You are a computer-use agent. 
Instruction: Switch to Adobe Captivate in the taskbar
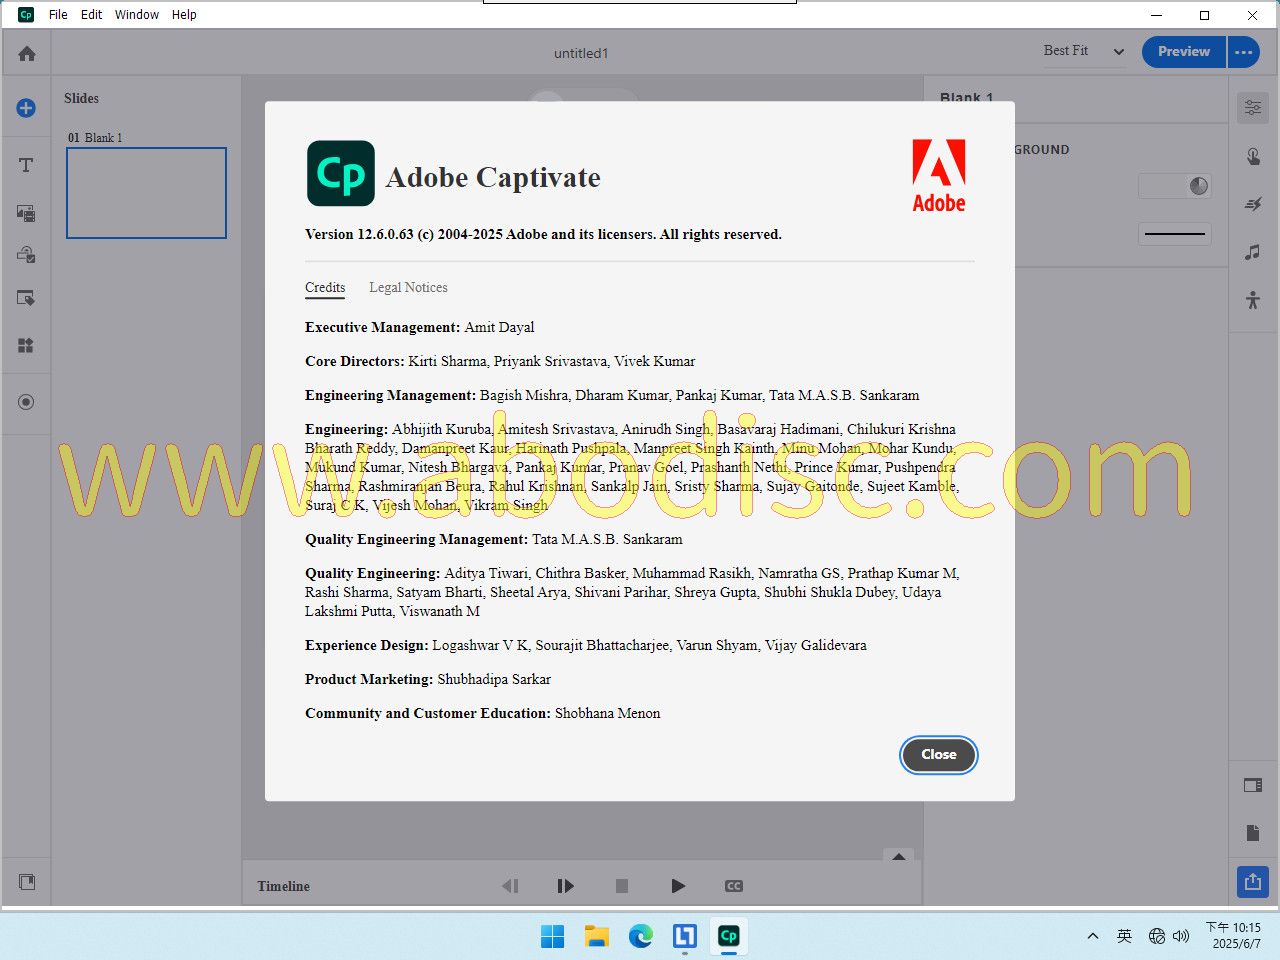click(x=729, y=936)
